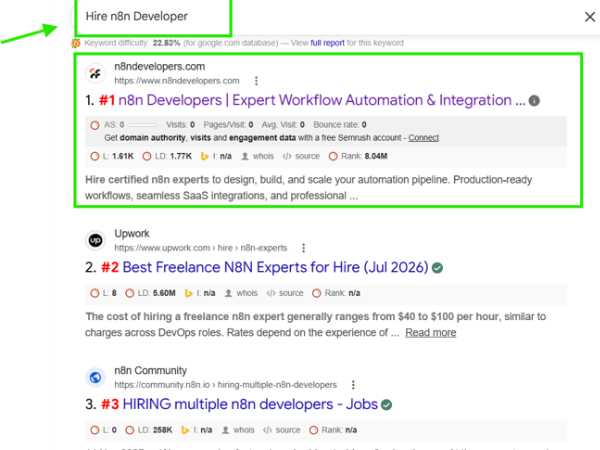Click the Upwork favicon
The height and width of the screenshot is (450, 600).
tap(95, 240)
